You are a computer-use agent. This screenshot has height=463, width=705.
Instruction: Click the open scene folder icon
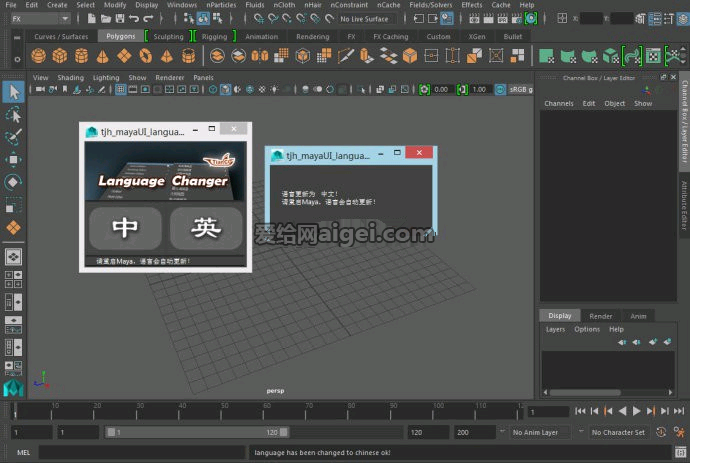pyautogui.click(x=106, y=19)
